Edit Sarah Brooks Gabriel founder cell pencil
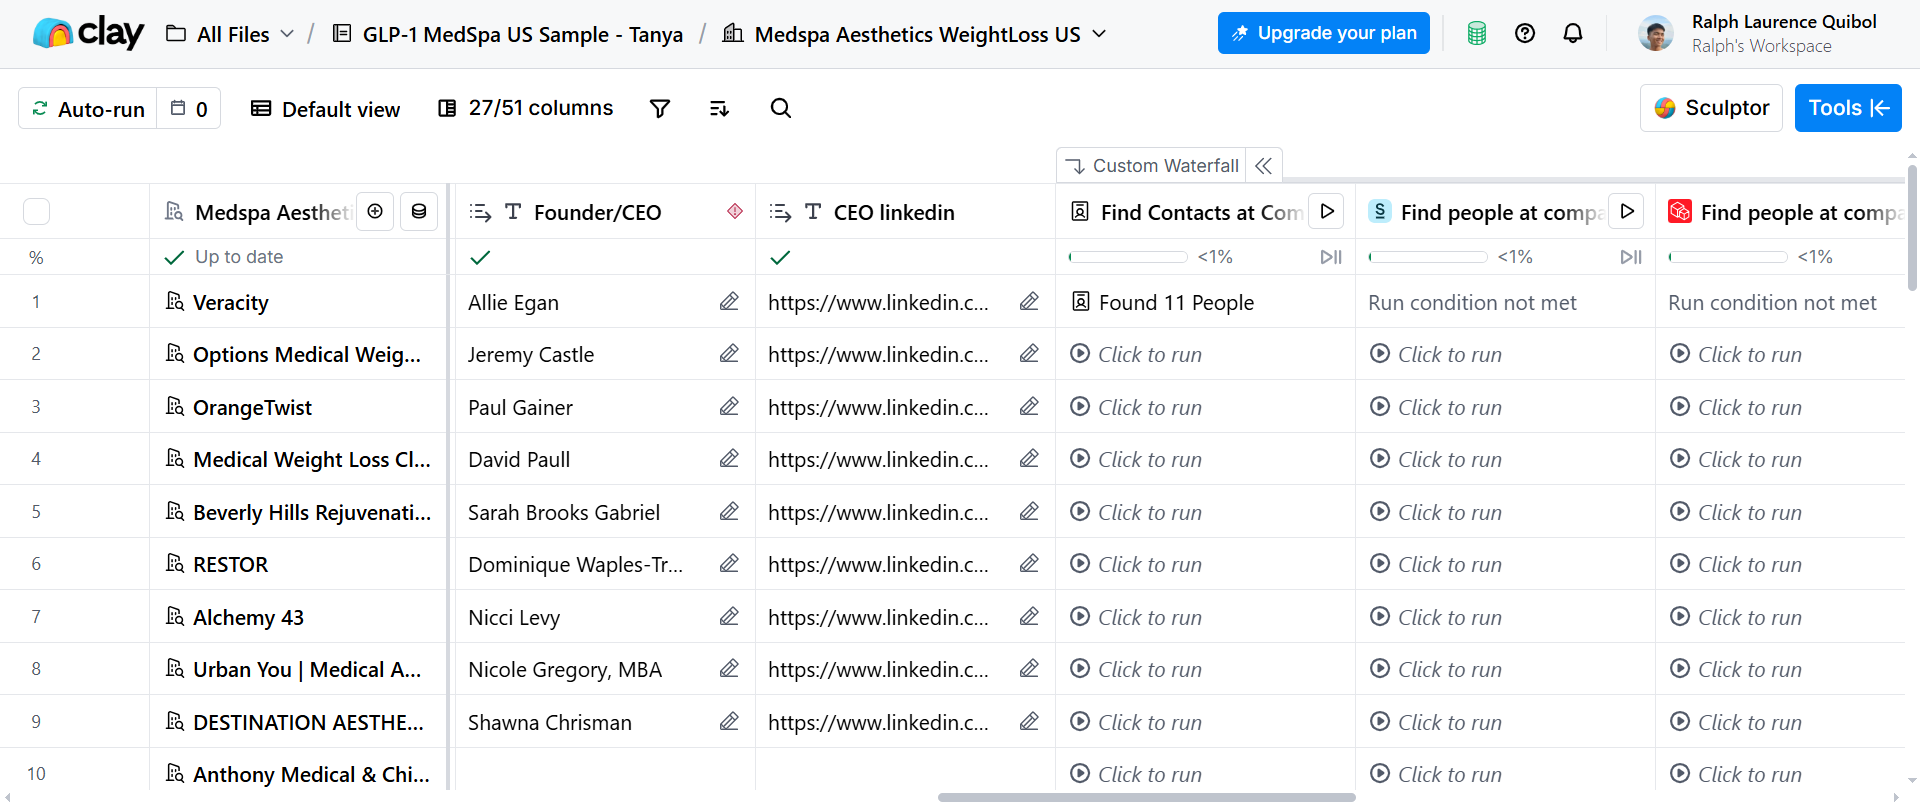Screen dimensions: 1920x803 click(x=729, y=511)
